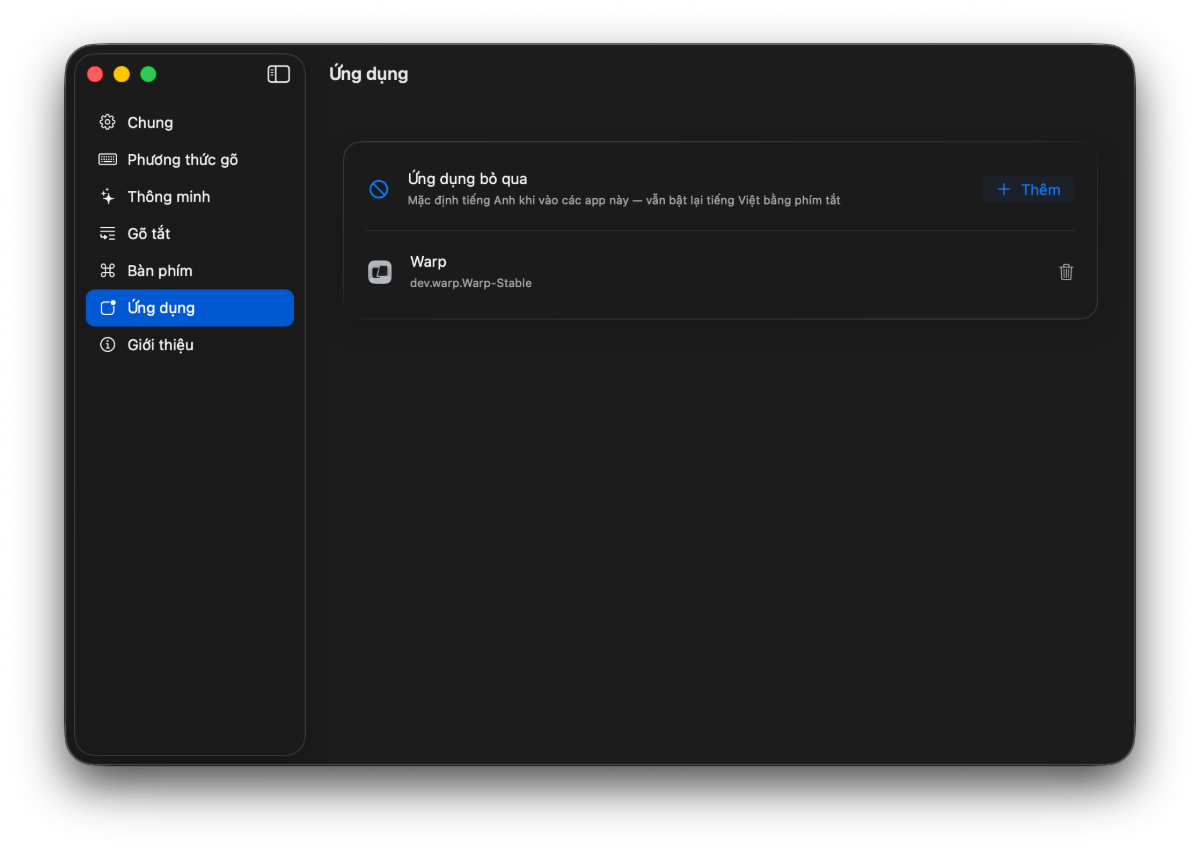Screen dimensions: 1200x851
Task: Click the sparkle icon beside Thông minh
Action: pos(108,196)
